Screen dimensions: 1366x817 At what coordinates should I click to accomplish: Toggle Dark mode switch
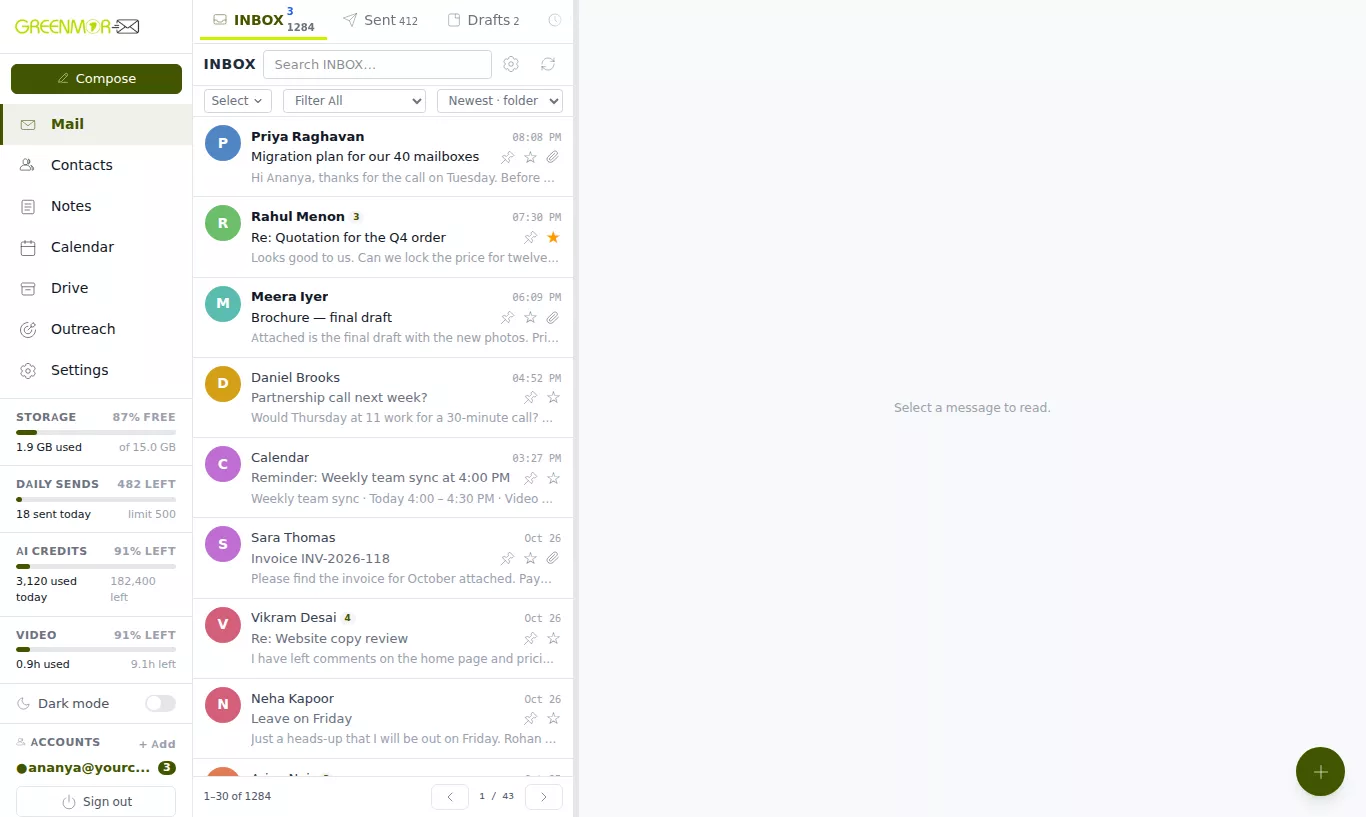pos(160,703)
